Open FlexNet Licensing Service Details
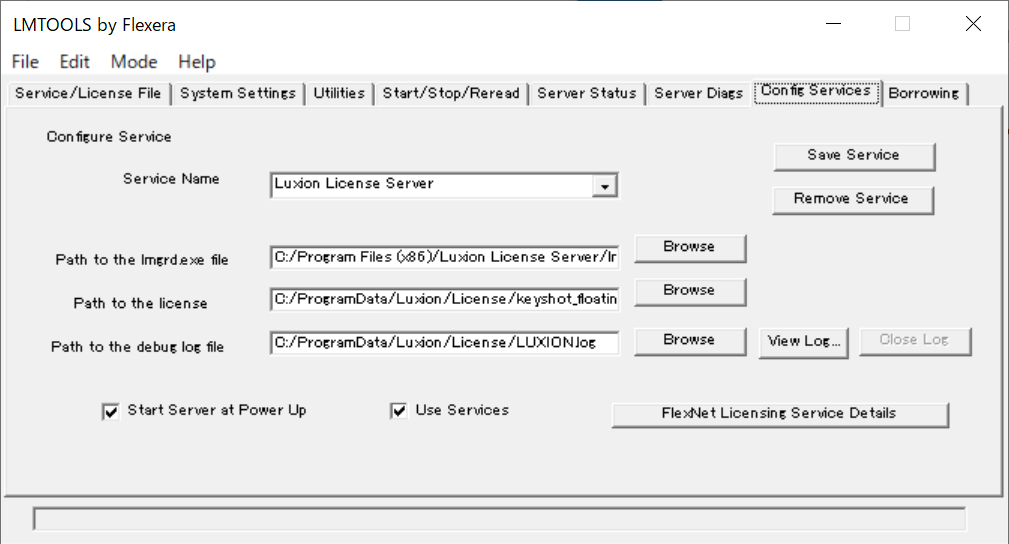This screenshot has width=1009, height=544. point(780,415)
